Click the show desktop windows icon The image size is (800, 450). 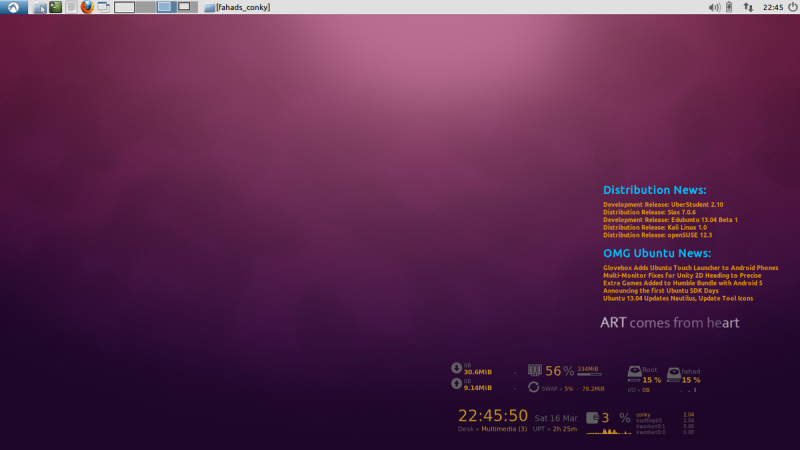click(104, 7)
